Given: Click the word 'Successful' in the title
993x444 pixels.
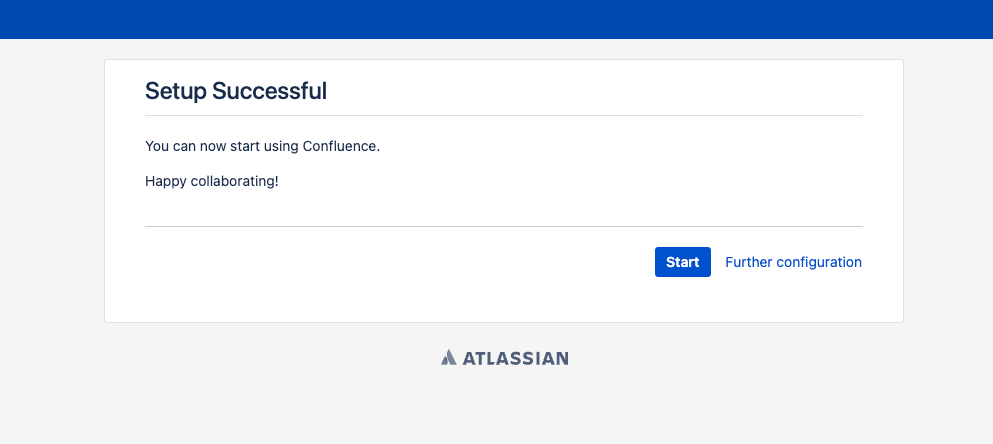Looking at the screenshot, I should (x=269, y=91).
